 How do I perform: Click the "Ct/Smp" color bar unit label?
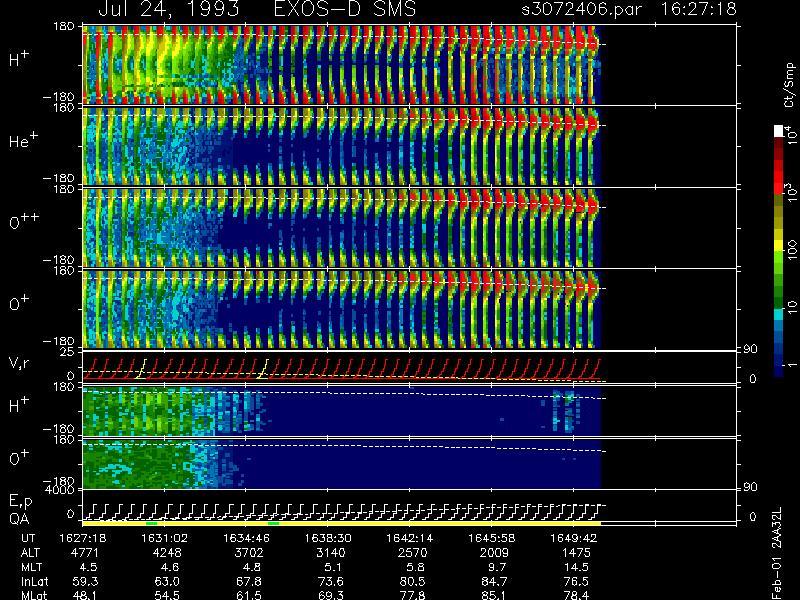pos(789,85)
